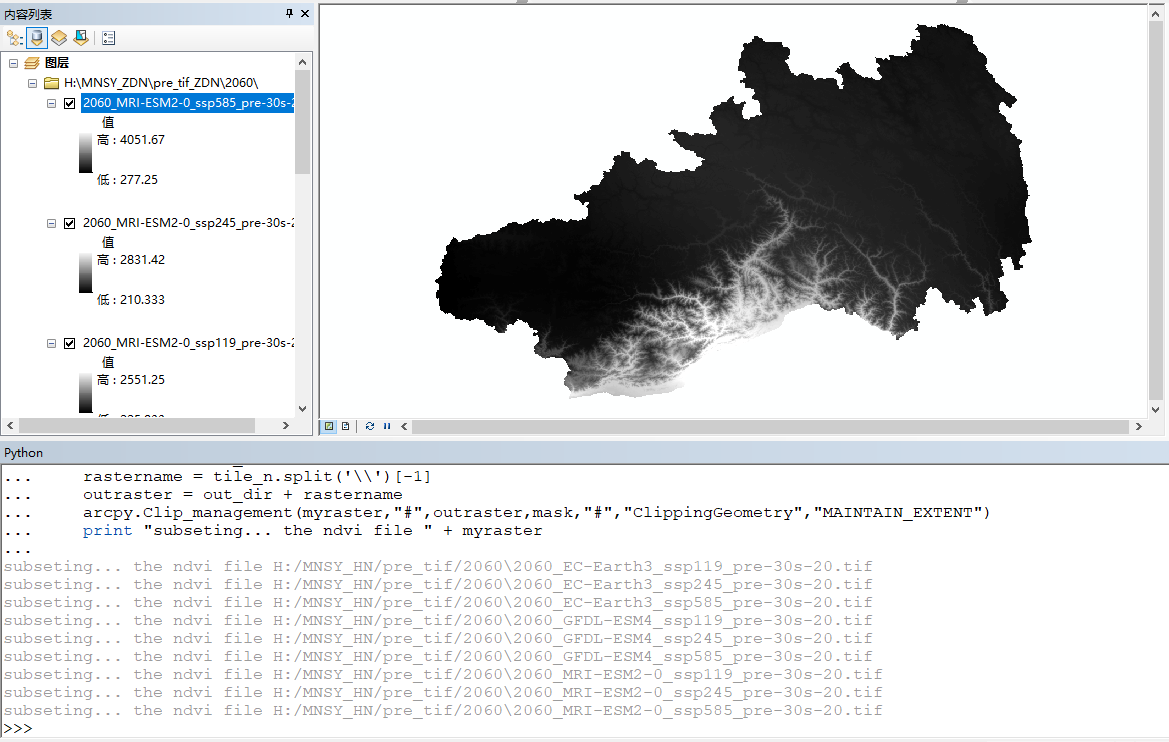Pause drawing of the map

387,426
